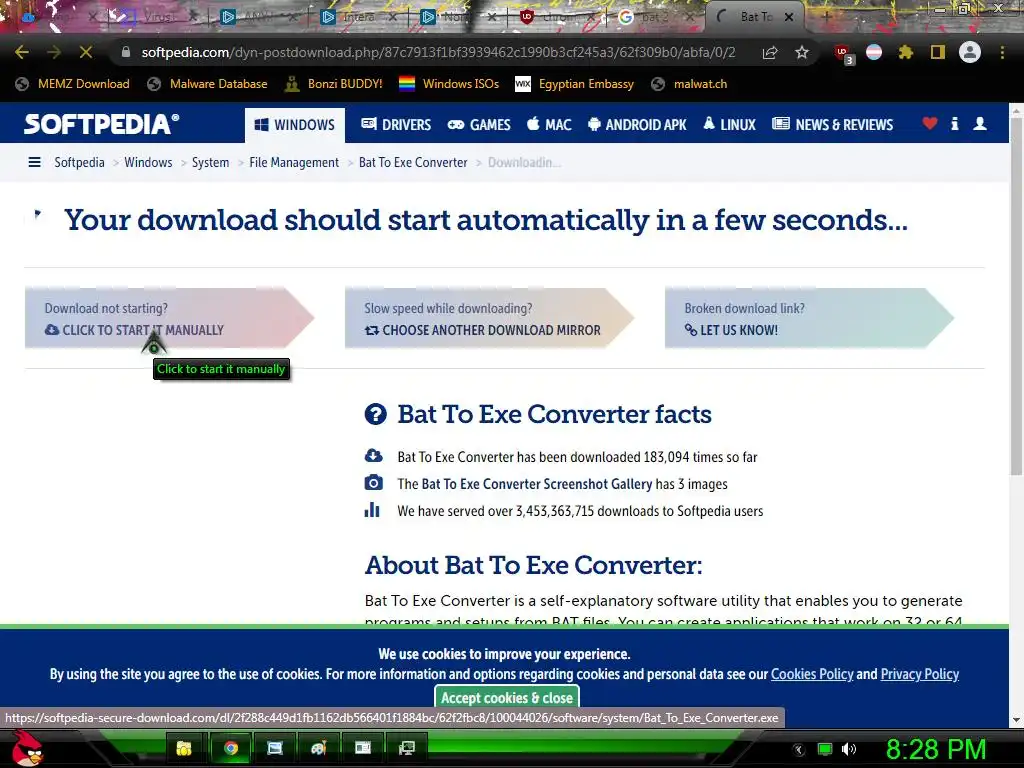Click to start it manually download button
Image resolution: width=1024 pixels, height=768 pixels.
pos(169,318)
